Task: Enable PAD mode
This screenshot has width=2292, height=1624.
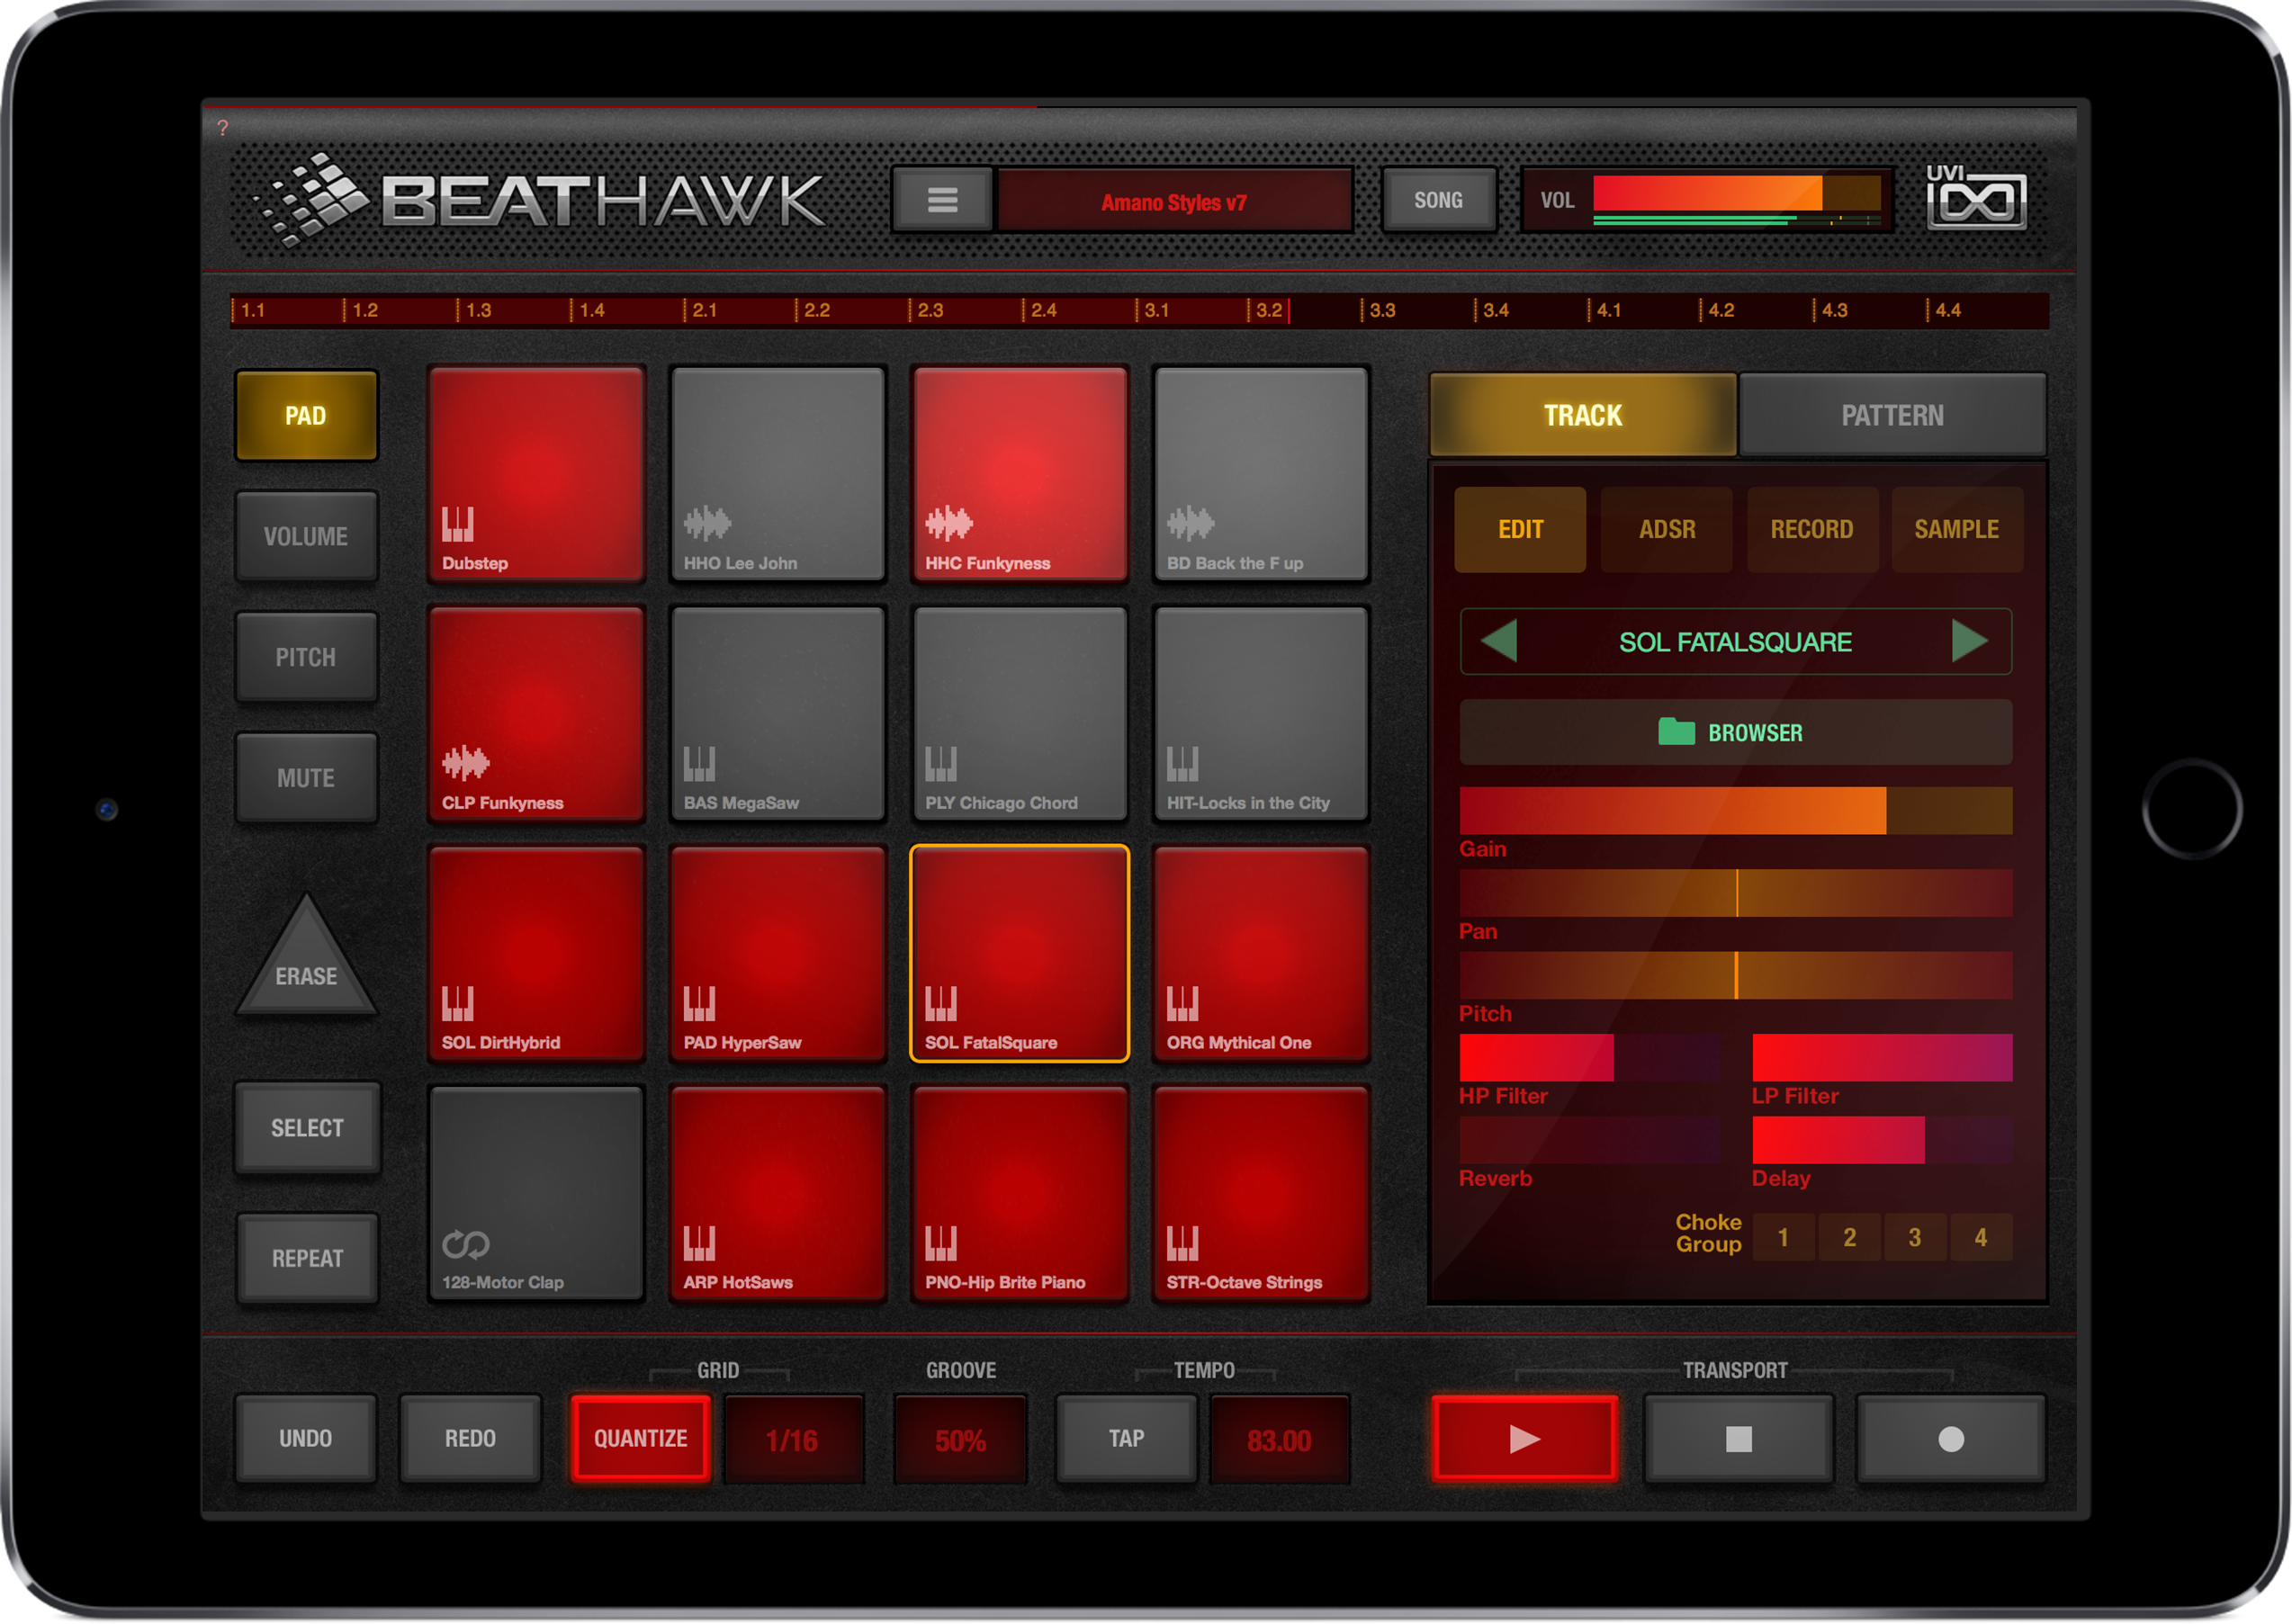Action: coord(306,416)
